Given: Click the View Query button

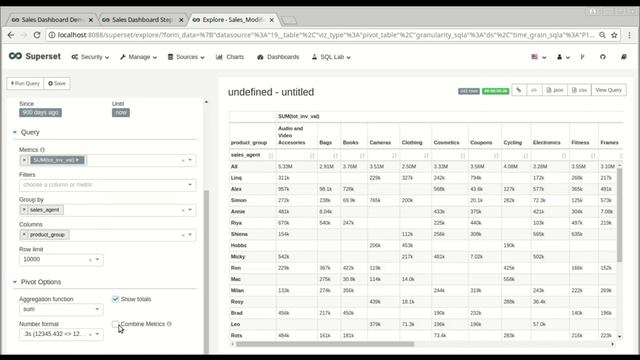Looking at the screenshot, I should (609, 90).
